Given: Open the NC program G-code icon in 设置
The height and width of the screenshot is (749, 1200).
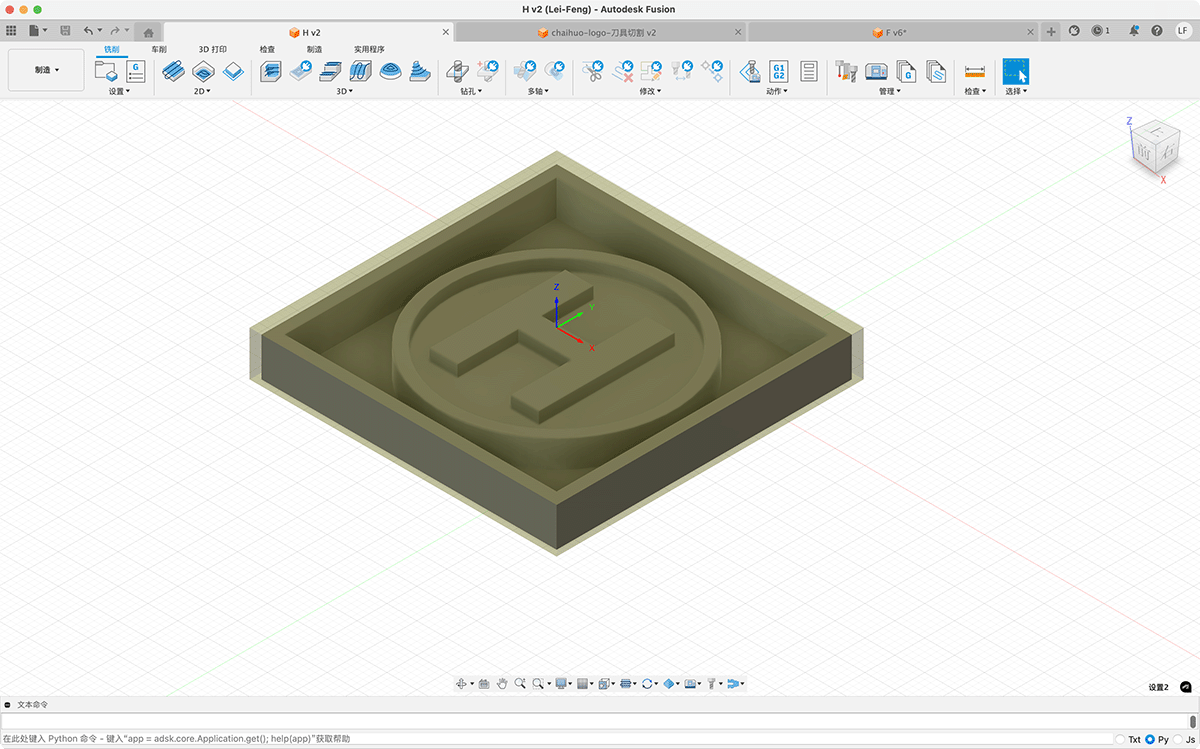Looking at the screenshot, I should tap(135, 70).
